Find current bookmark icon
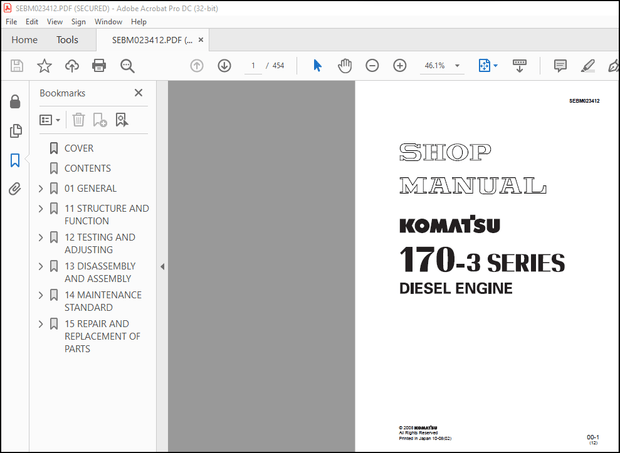This screenshot has height=453, width=620. pyautogui.click(x=122, y=120)
